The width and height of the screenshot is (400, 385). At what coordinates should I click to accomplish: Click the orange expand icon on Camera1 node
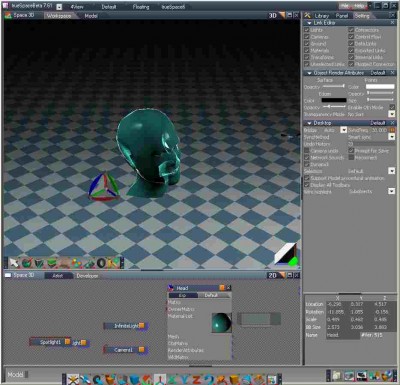(141, 349)
